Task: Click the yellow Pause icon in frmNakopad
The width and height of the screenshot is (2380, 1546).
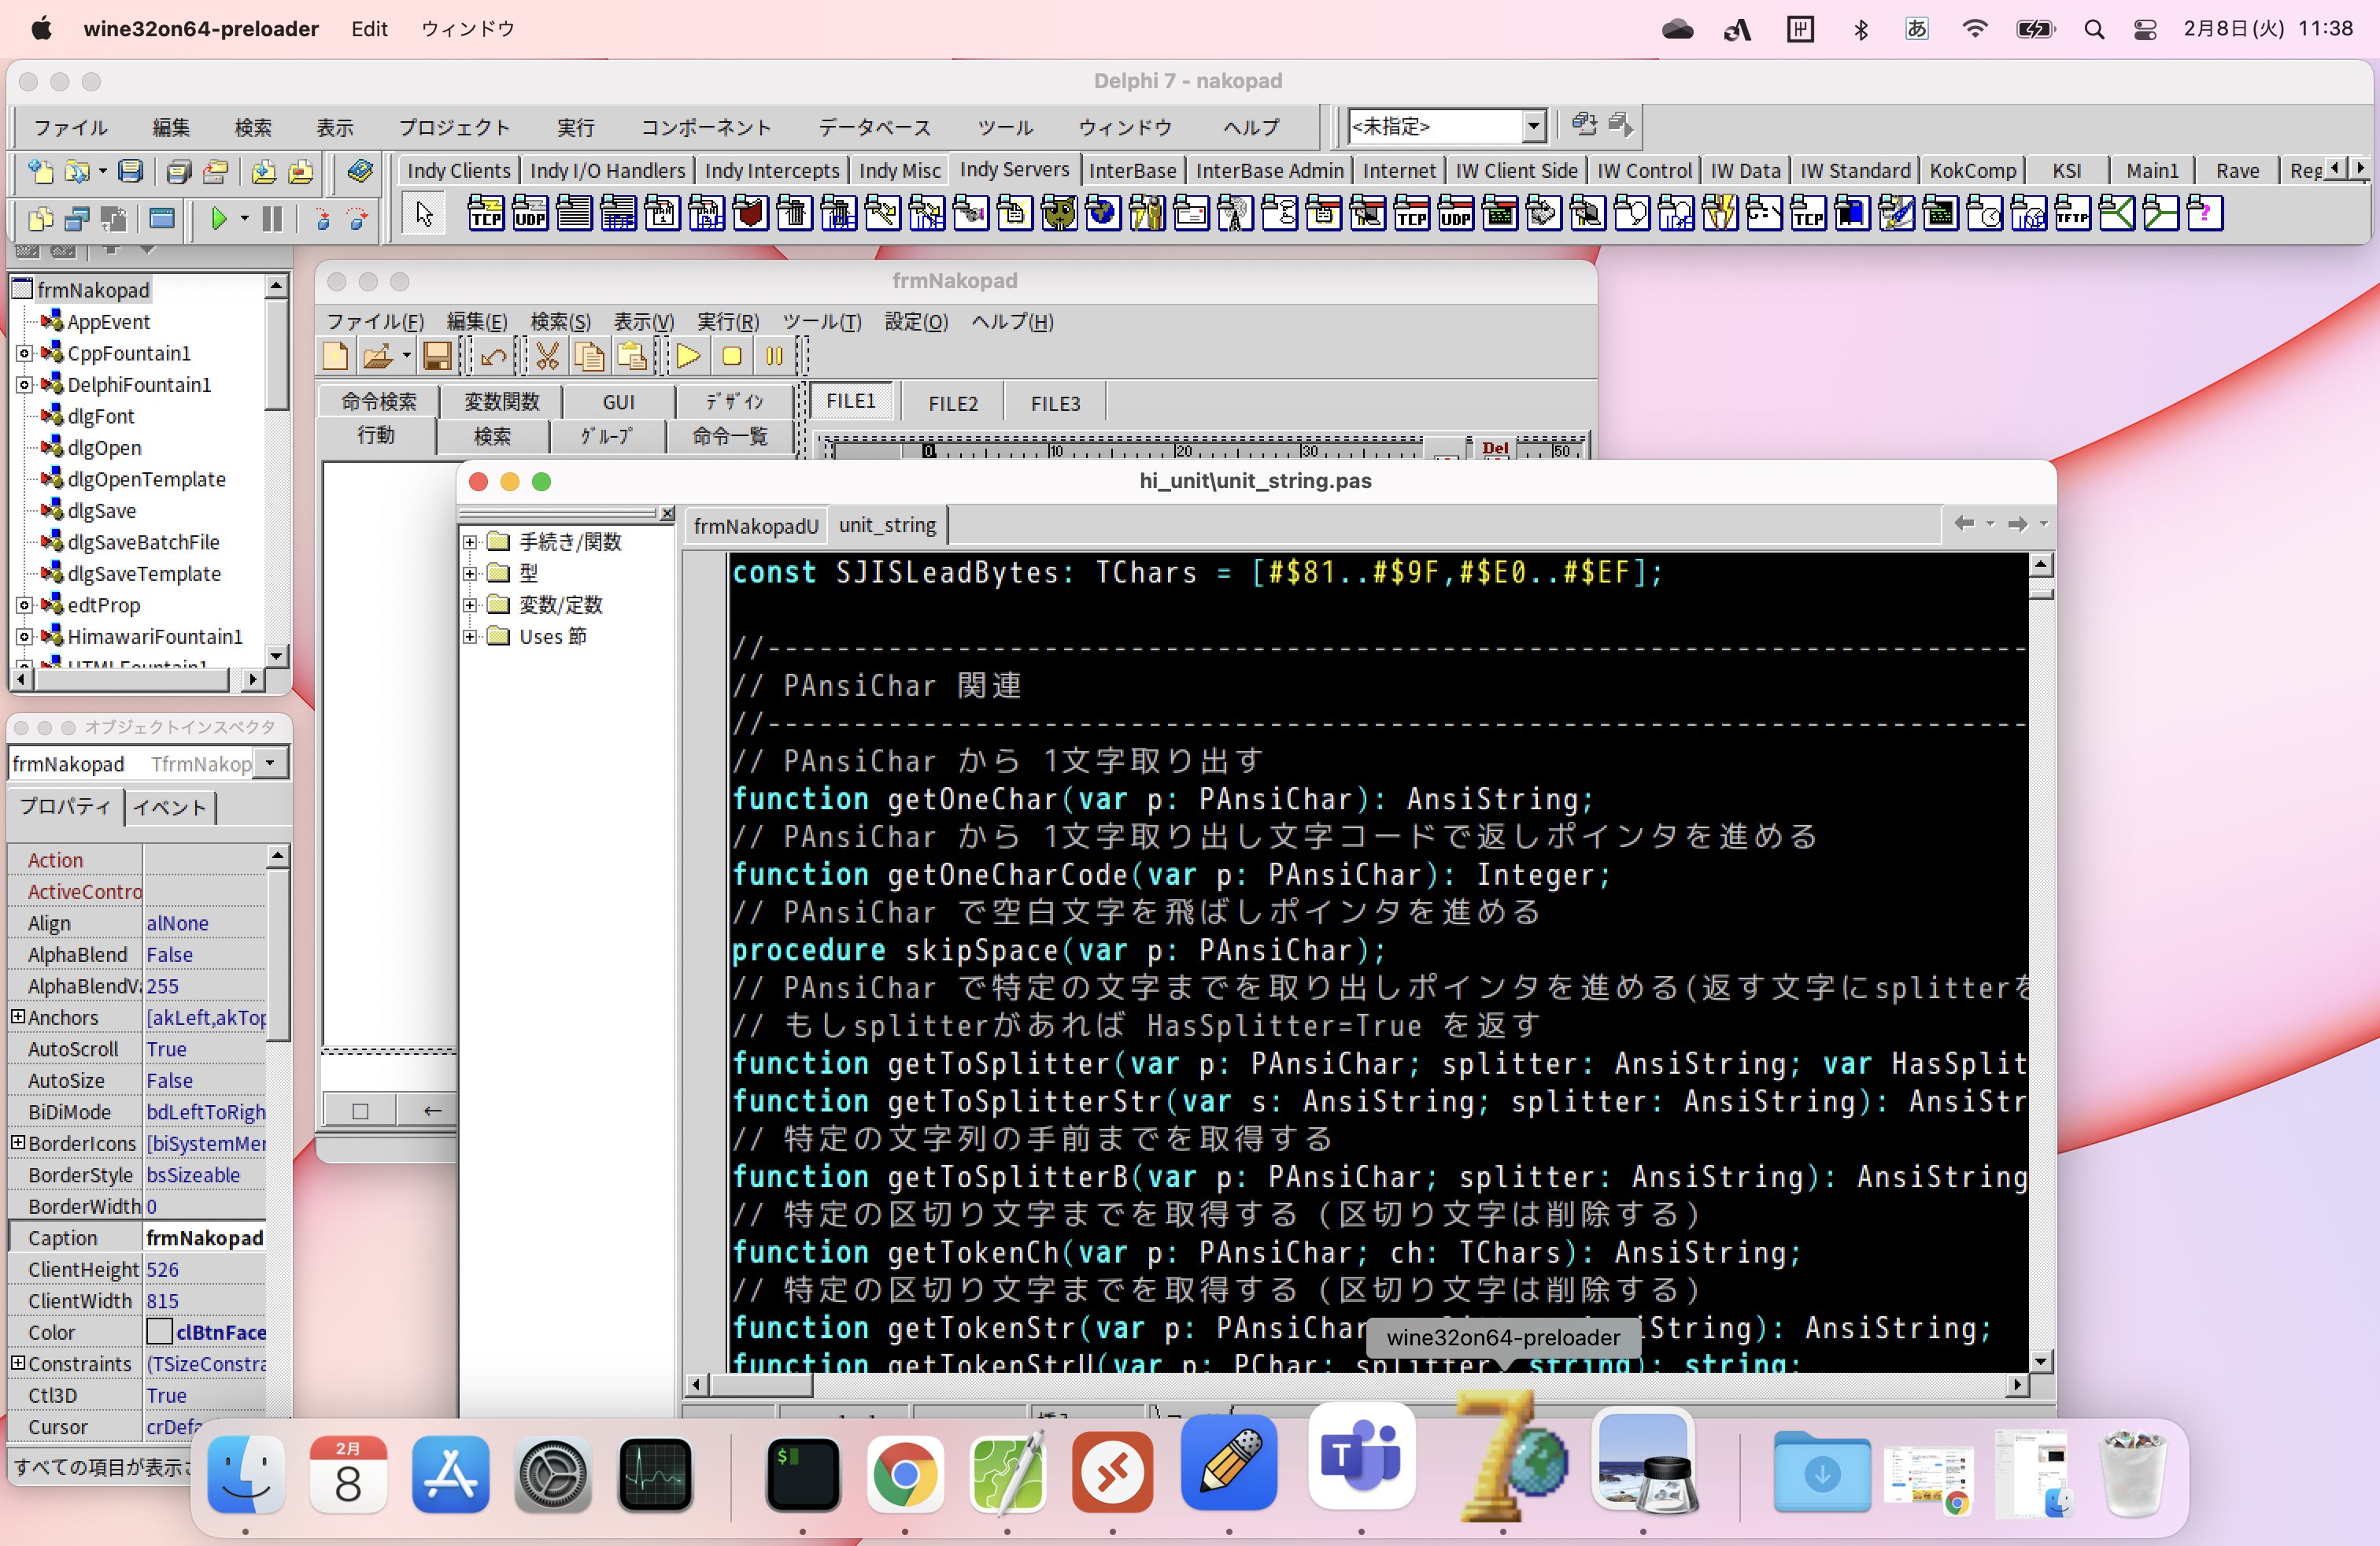Action: [774, 356]
